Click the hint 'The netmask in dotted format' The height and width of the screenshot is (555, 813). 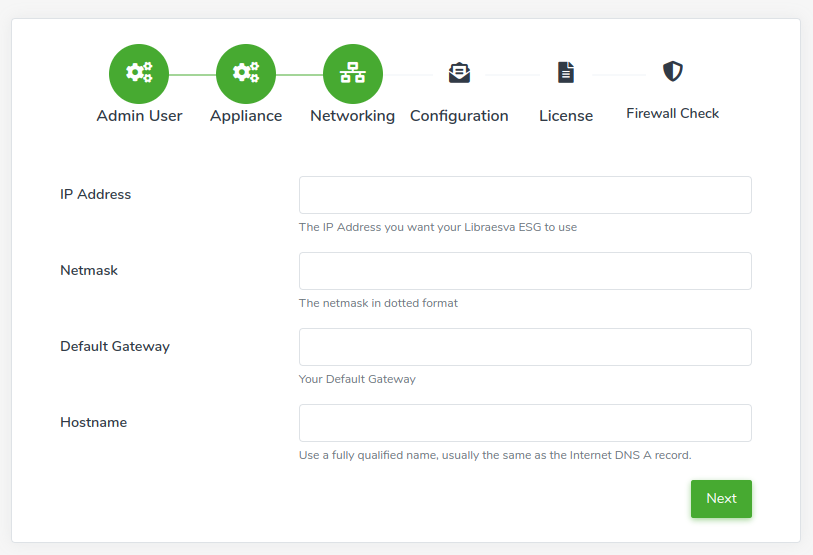(378, 303)
